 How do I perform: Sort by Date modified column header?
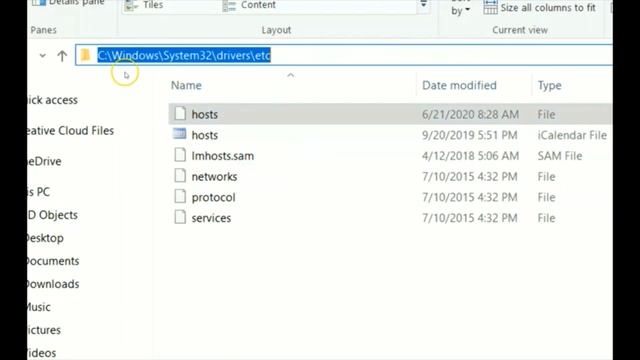click(x=459, y=85)
